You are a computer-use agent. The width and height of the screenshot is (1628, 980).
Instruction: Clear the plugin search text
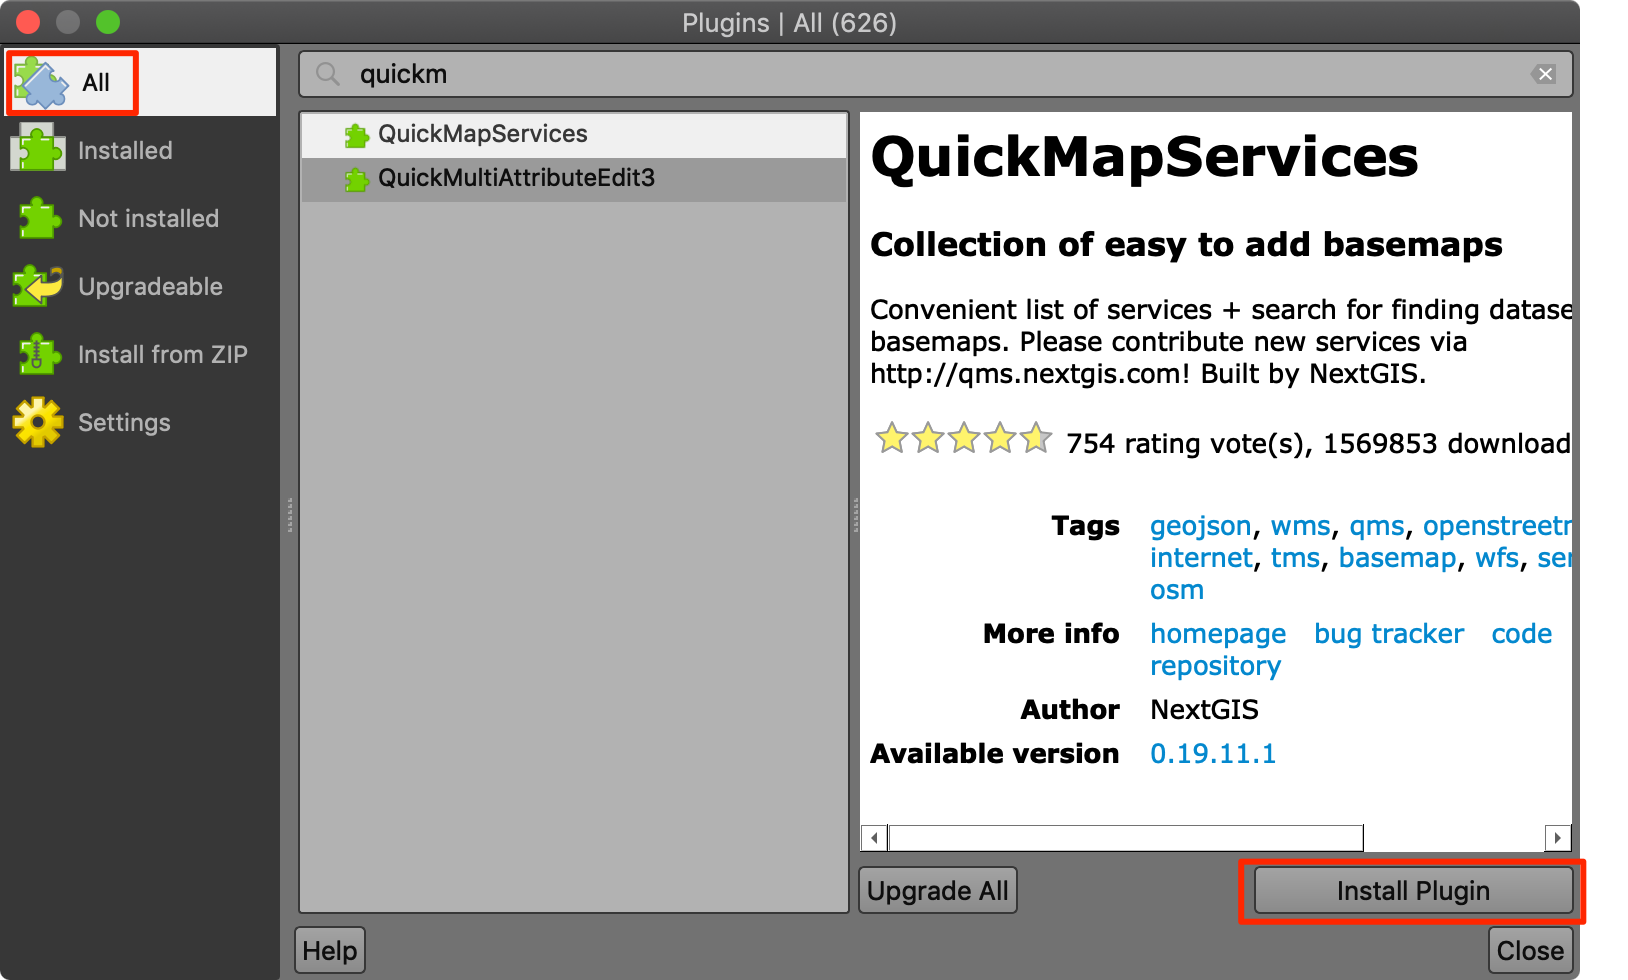[x=1545, y=74]
